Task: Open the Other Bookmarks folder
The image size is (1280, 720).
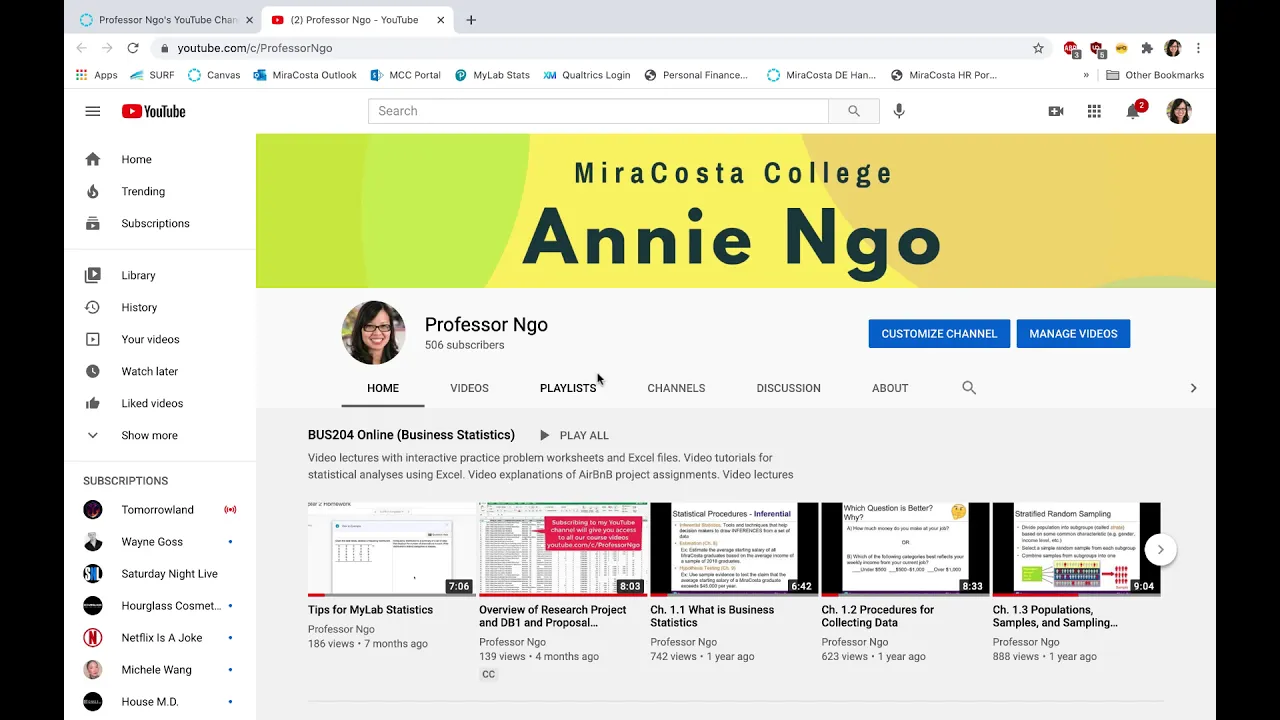Action: point(1155,75)
